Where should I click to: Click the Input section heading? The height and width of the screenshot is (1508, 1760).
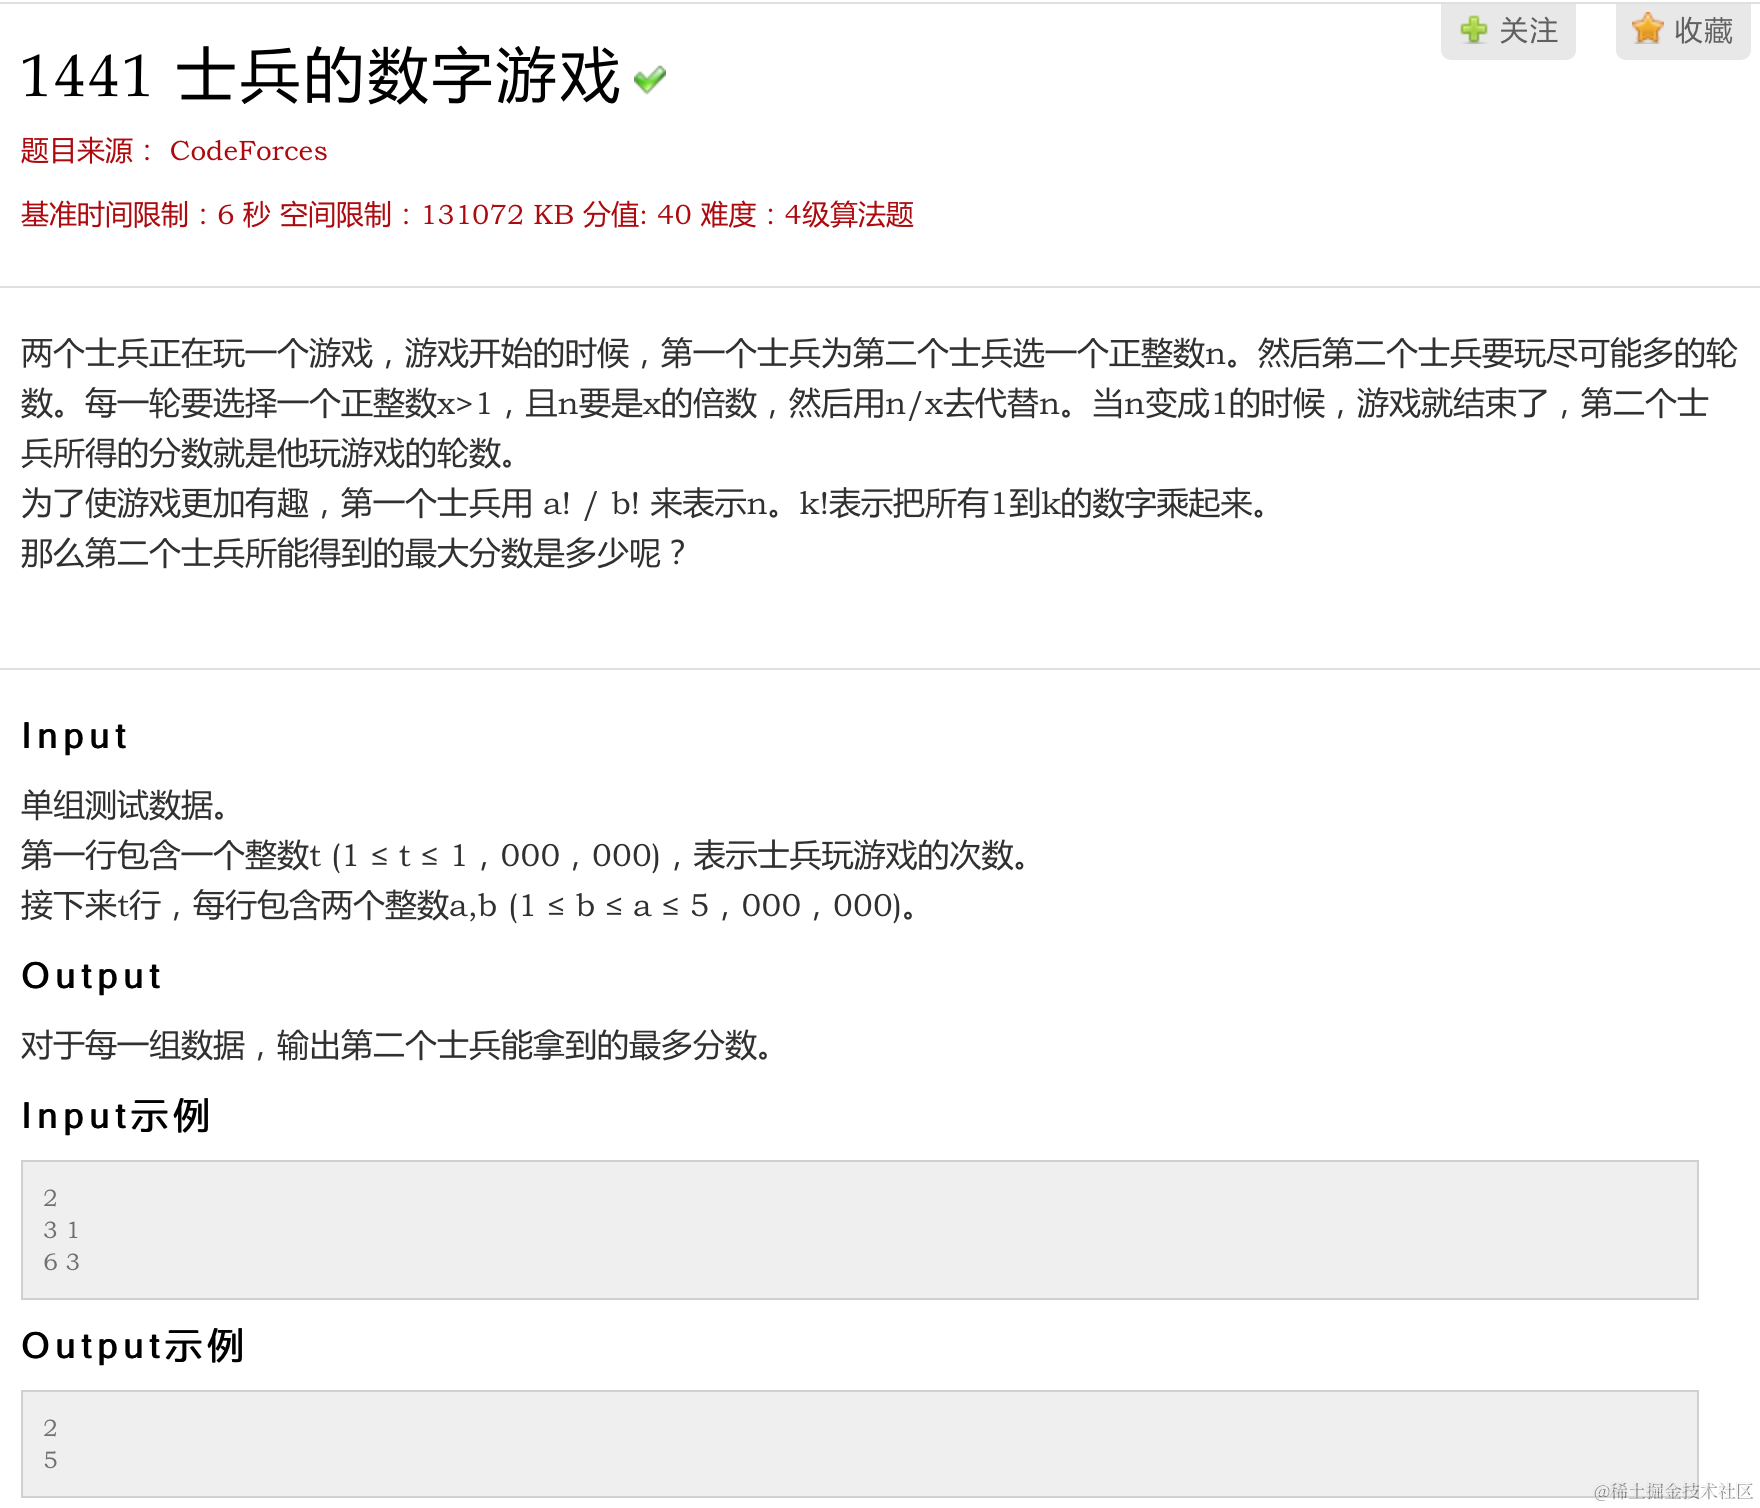click(x=75, y=736)
